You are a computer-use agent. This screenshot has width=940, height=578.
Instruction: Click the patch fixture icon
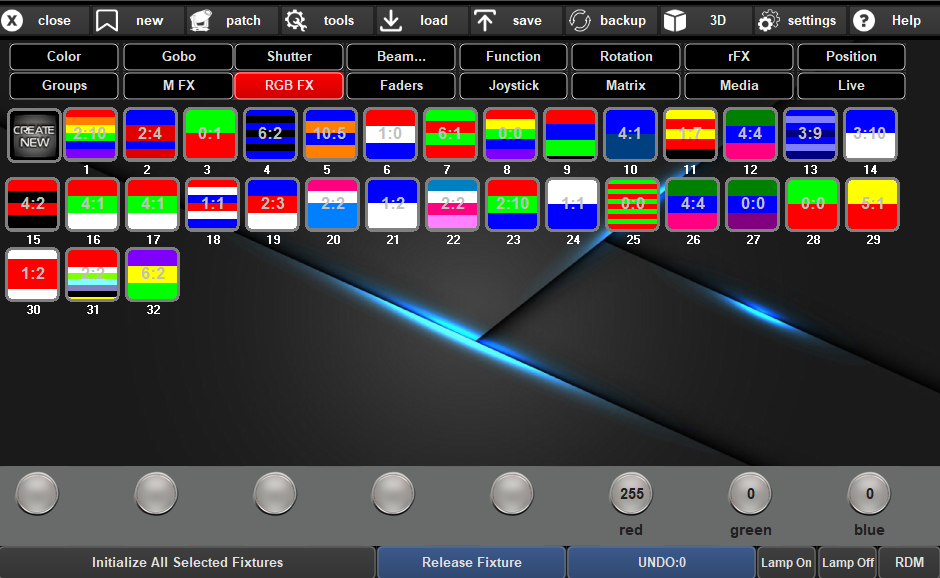tap(201, 20)
